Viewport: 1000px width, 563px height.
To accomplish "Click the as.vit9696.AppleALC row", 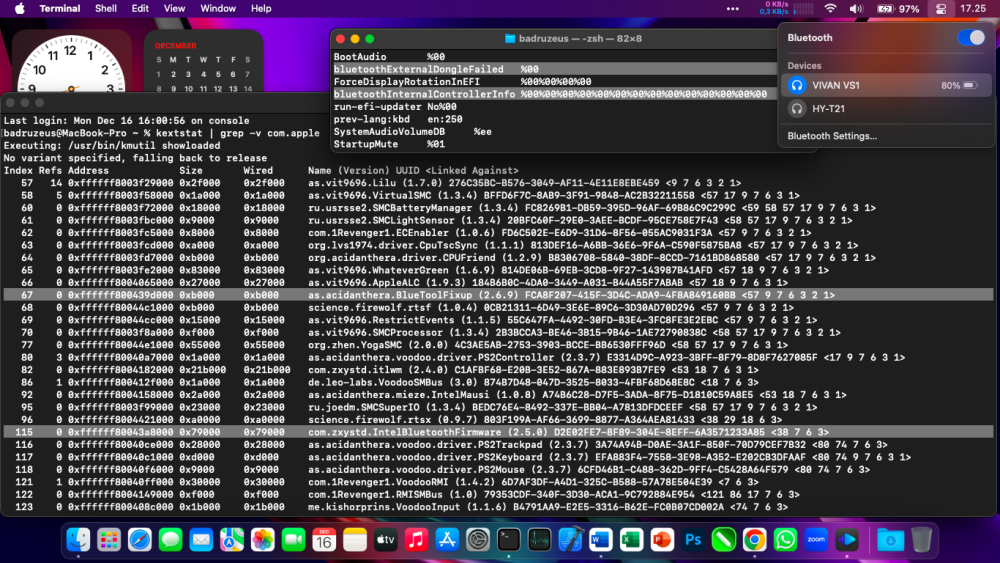I will tap(498, 282).
